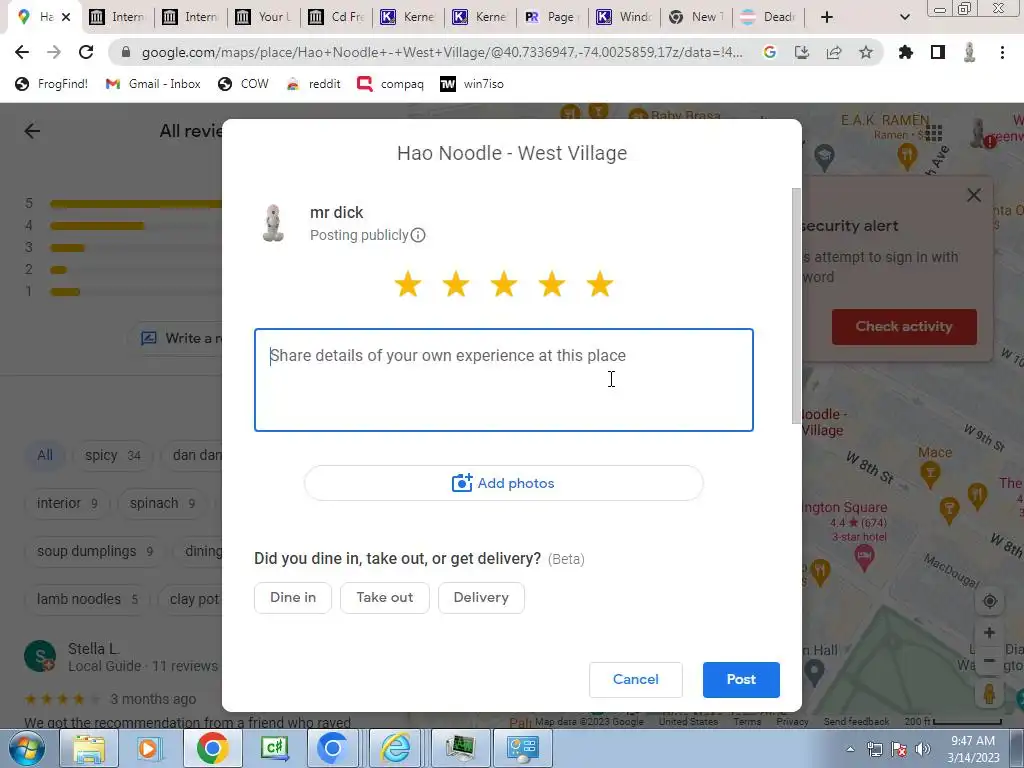Open the Extensions puzzle icon

point(906,52)
